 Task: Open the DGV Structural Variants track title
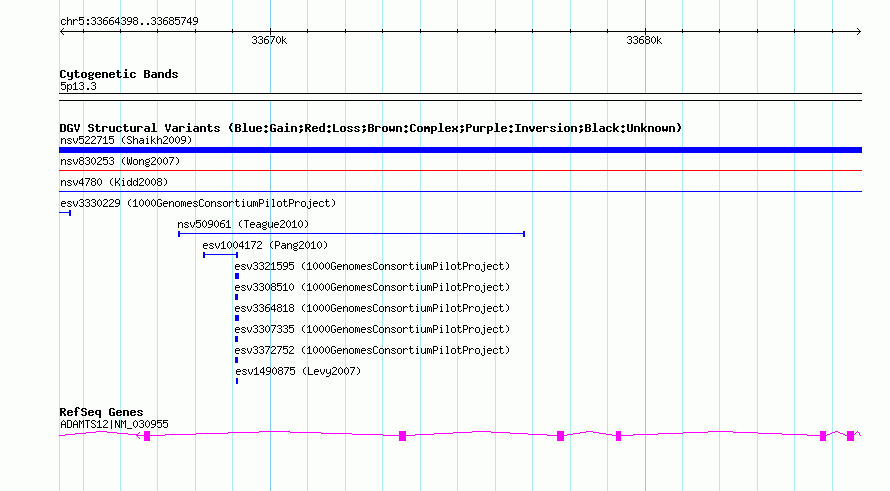(x=371, y=128)
